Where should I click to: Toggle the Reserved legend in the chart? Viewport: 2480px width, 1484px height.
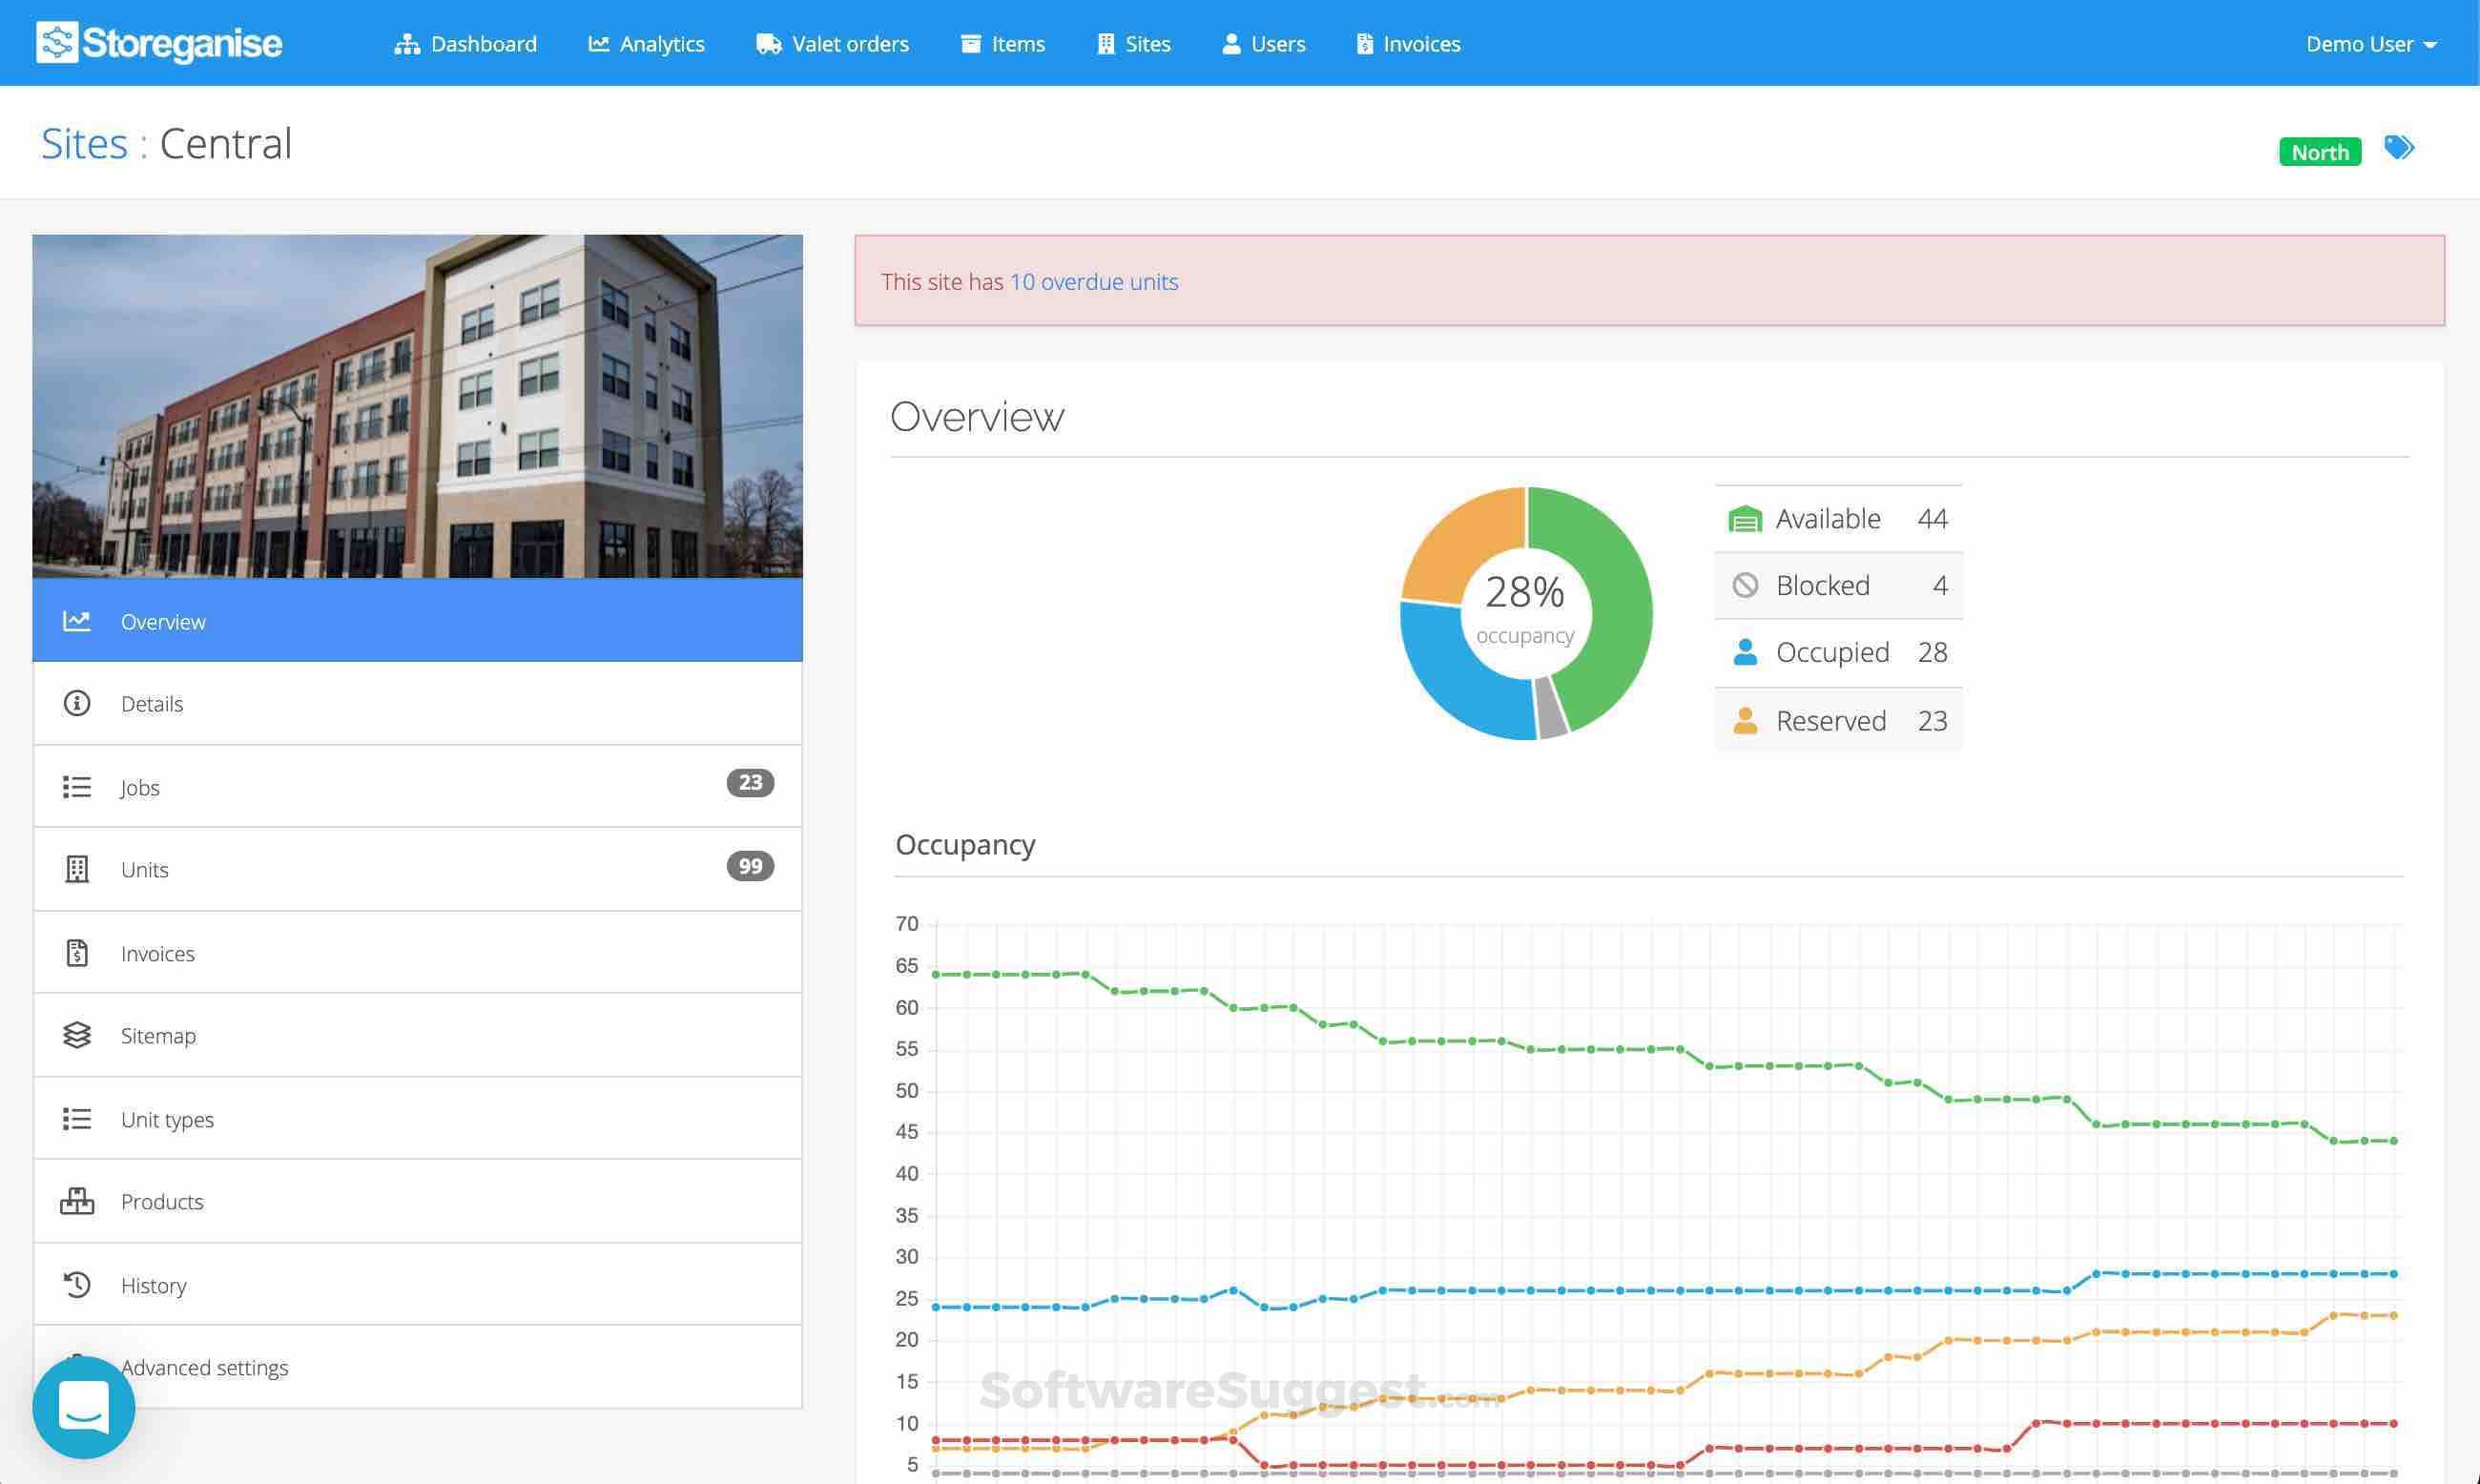click(x=1837, y=720)
